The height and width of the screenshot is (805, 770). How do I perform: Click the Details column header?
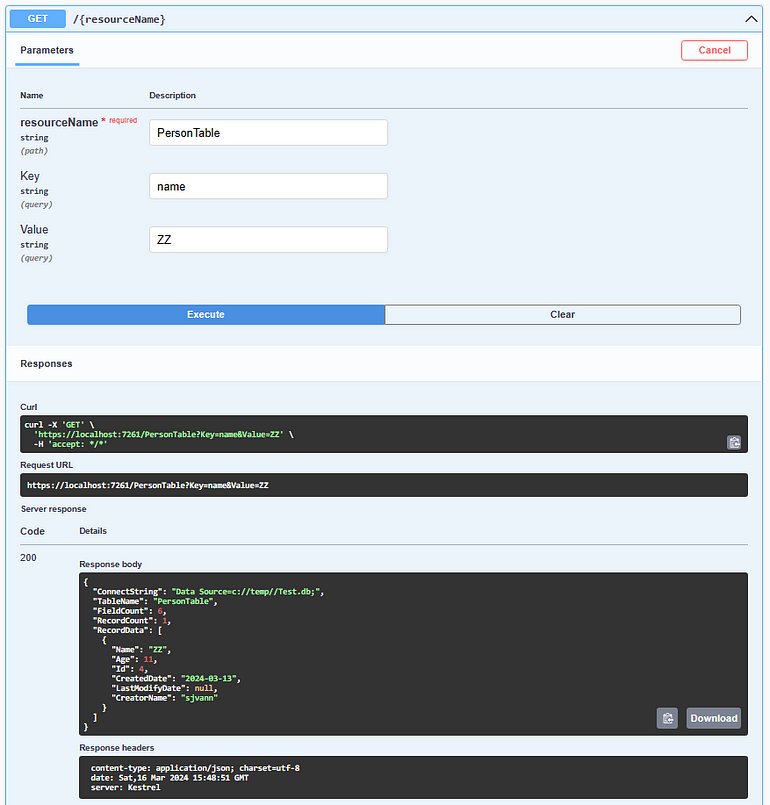point(93,531)
